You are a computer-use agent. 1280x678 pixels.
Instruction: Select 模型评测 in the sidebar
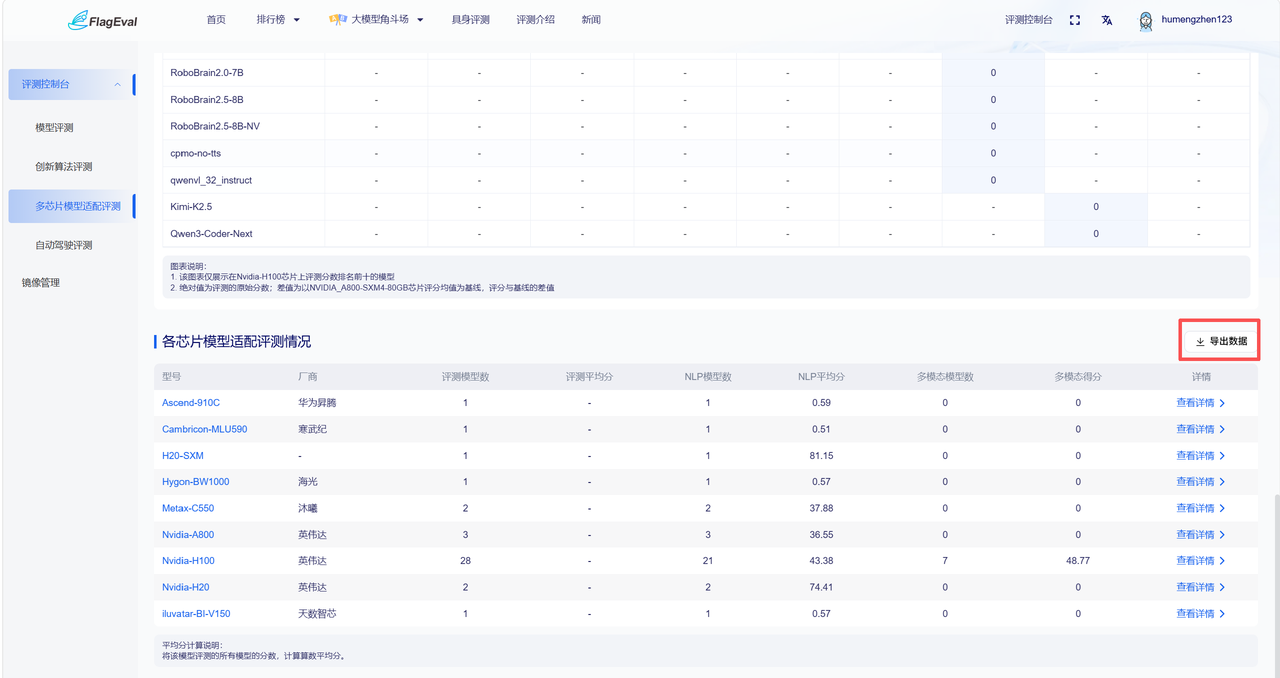click(x=54, y=128)
